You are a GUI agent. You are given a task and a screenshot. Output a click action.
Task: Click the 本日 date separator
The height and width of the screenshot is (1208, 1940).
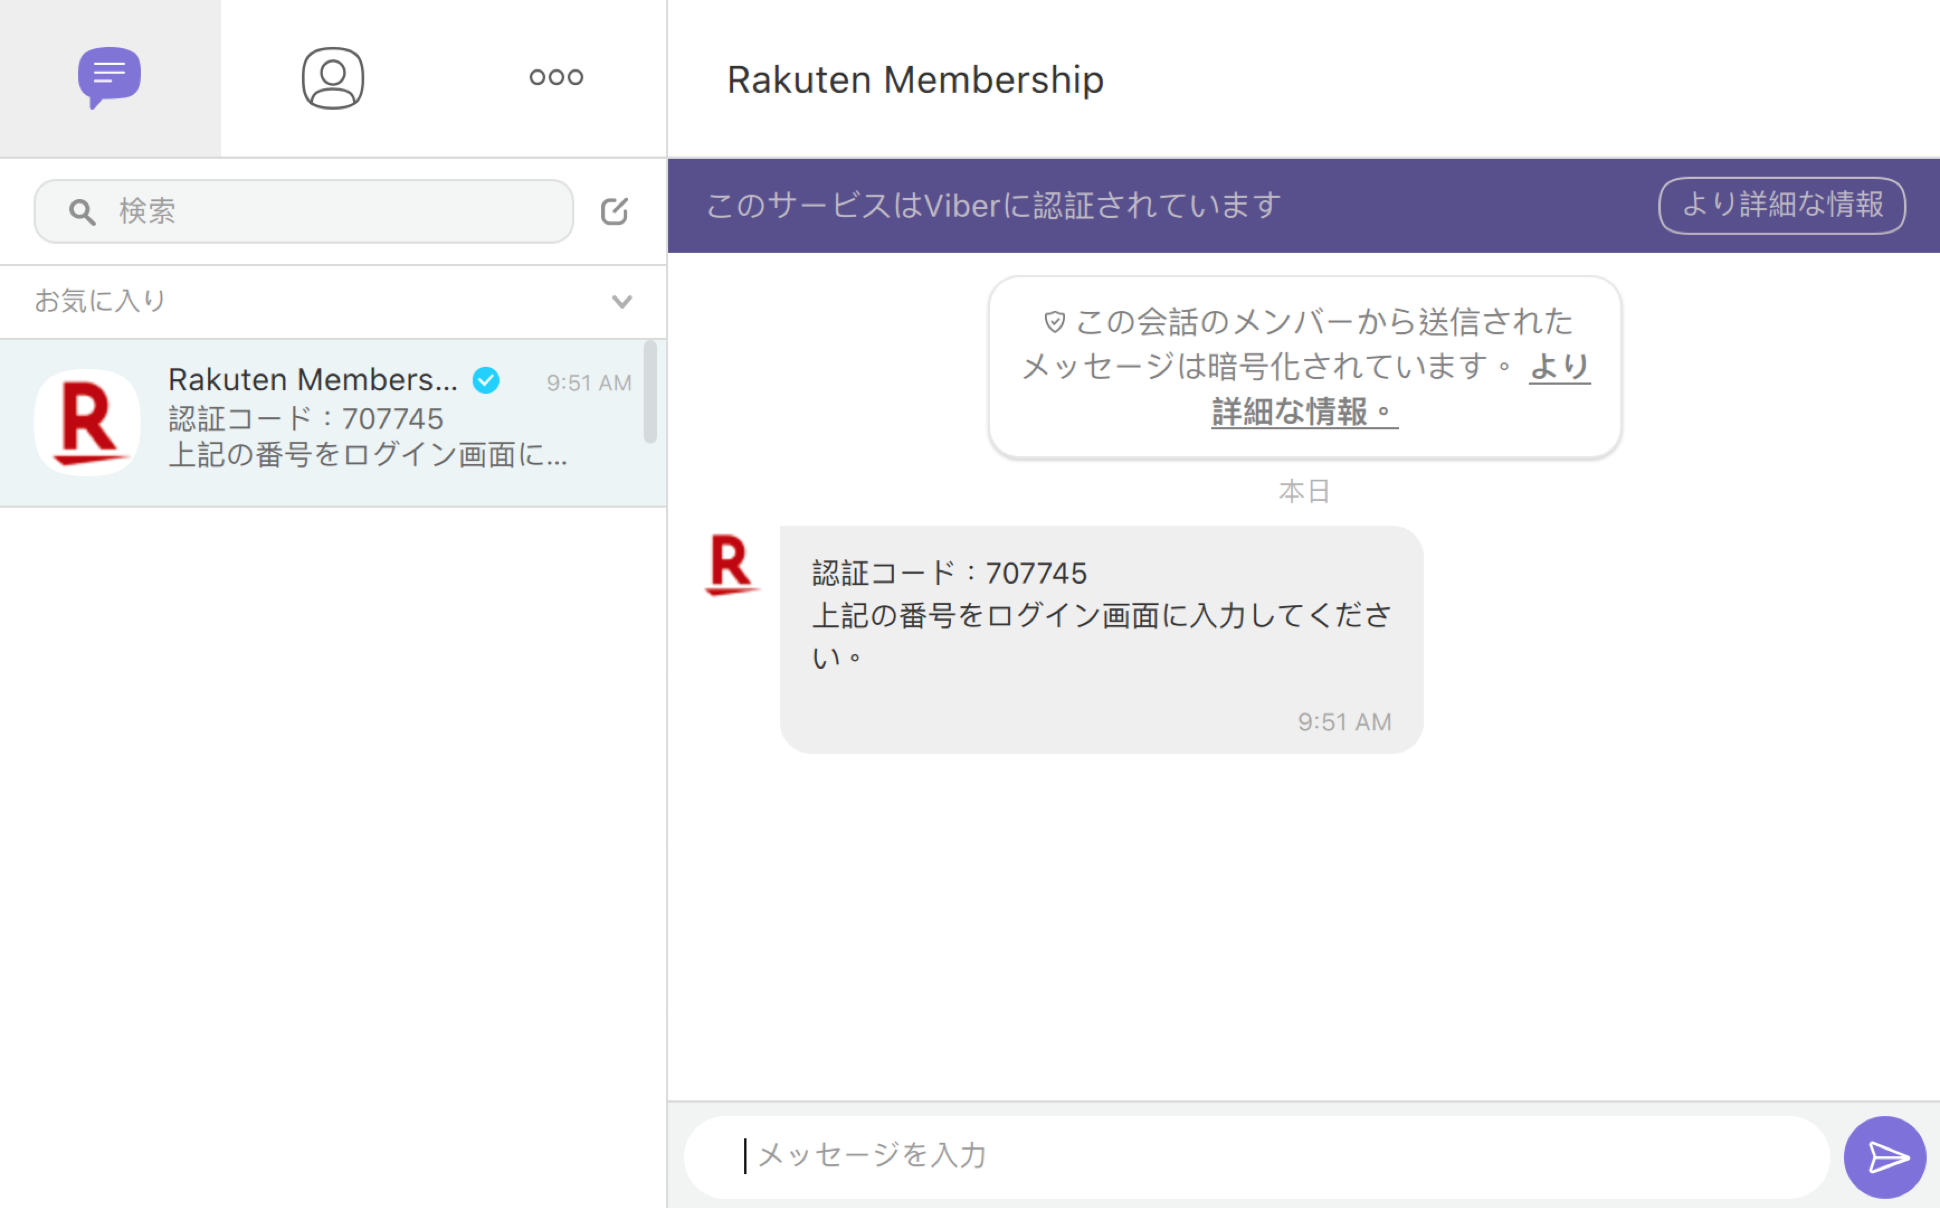(x=1304, y=491)
